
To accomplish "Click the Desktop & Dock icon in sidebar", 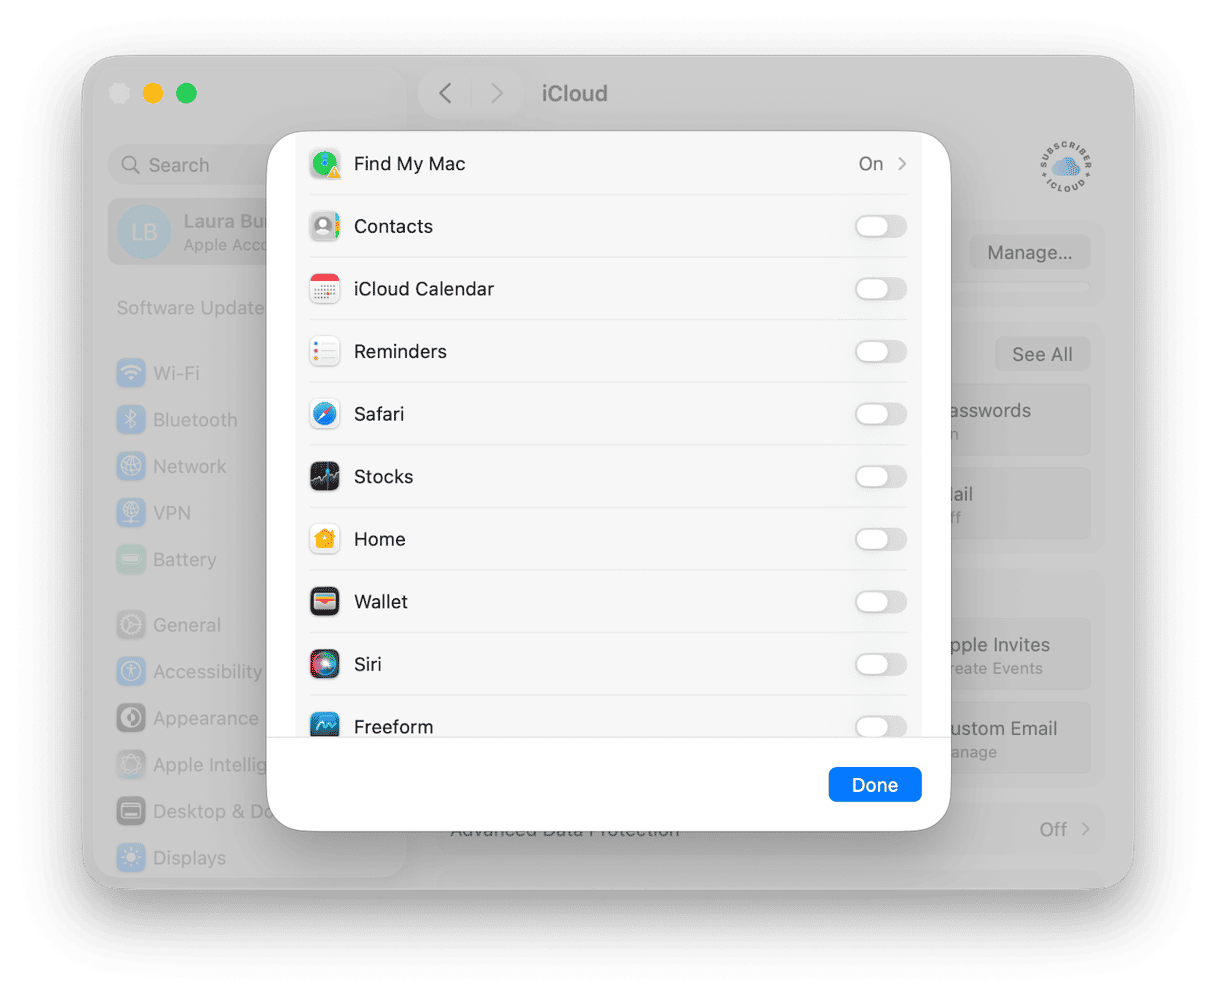I will coord(131,811).
